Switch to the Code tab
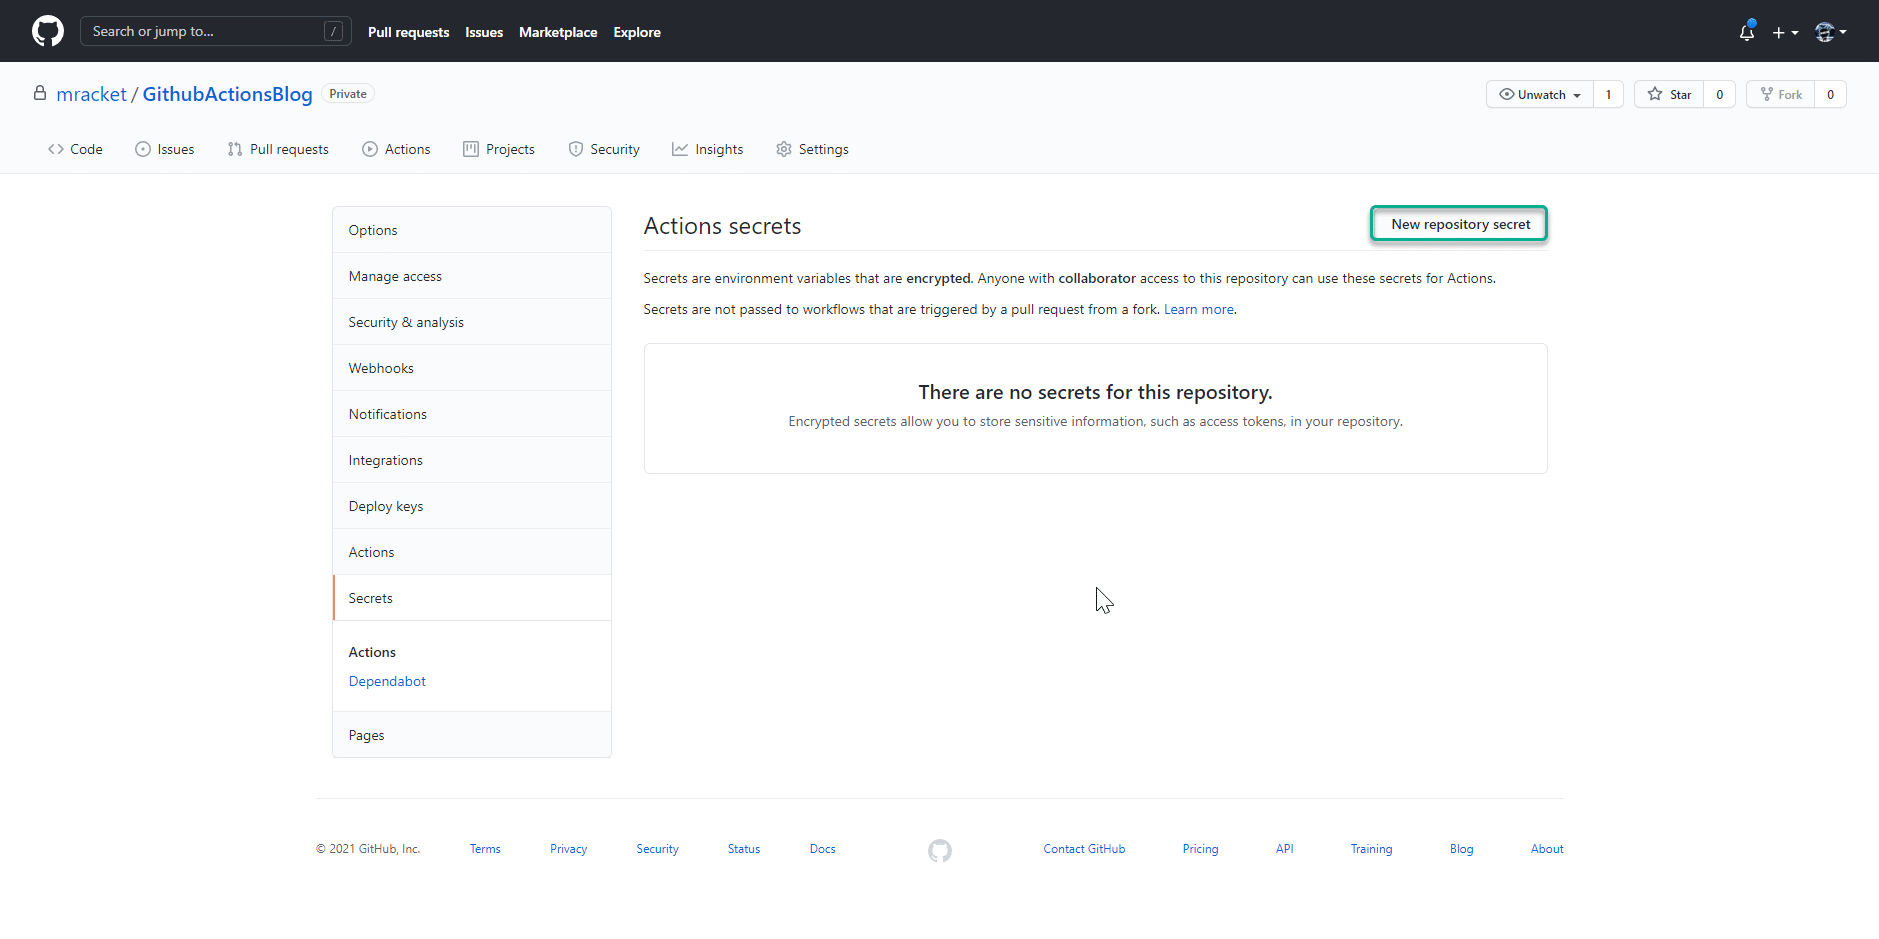 click(75, 149)
